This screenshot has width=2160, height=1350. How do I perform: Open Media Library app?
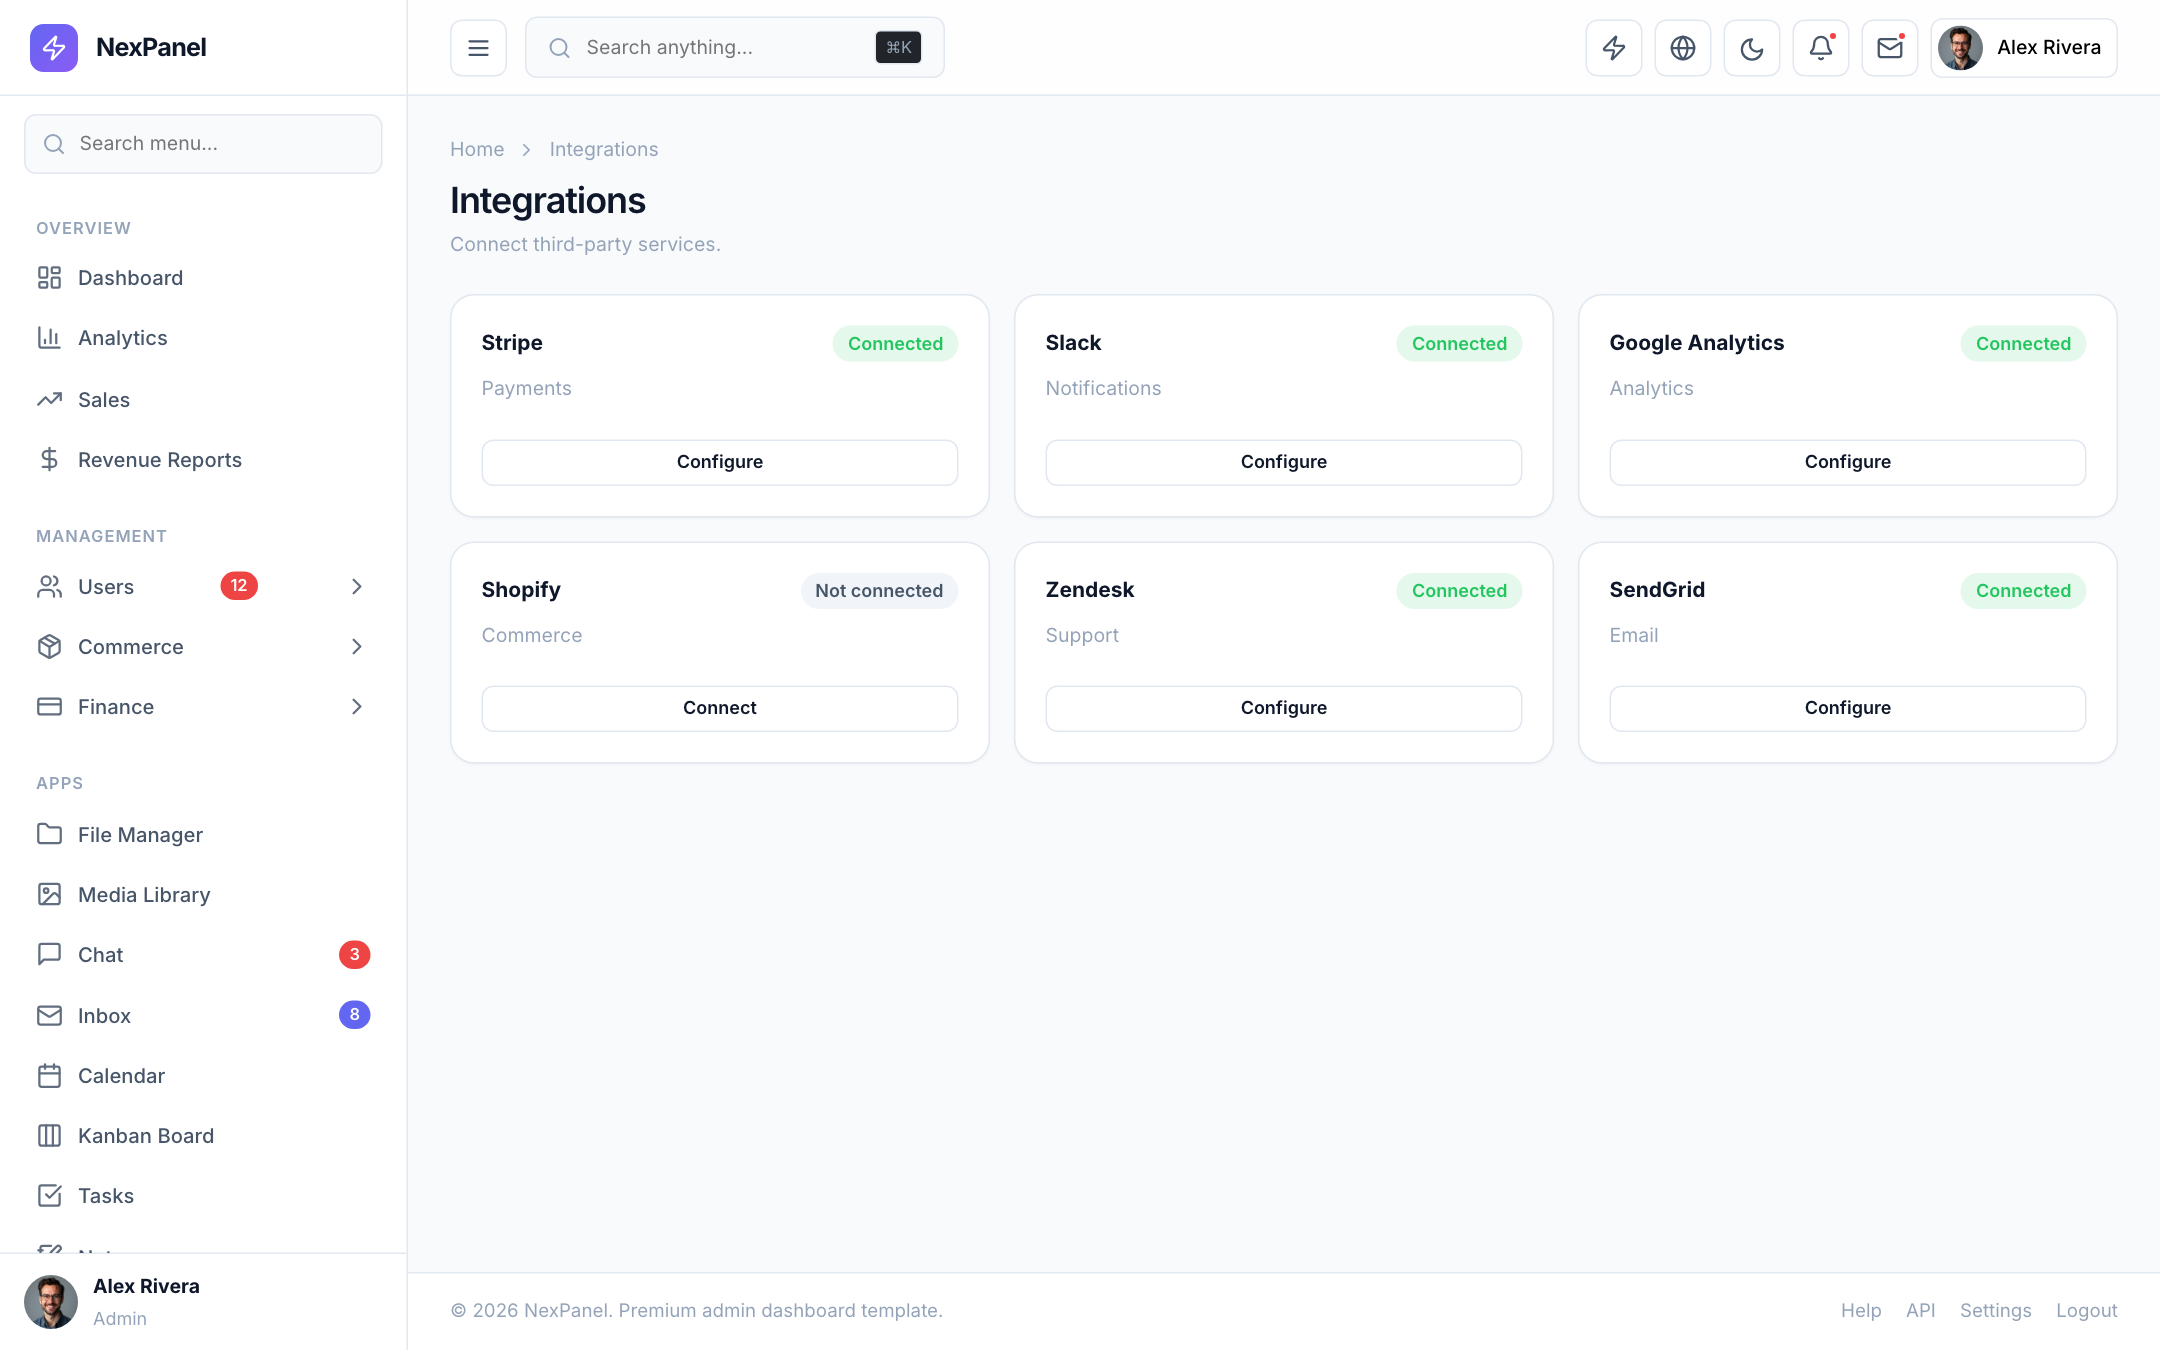click(x=203, y=894)
